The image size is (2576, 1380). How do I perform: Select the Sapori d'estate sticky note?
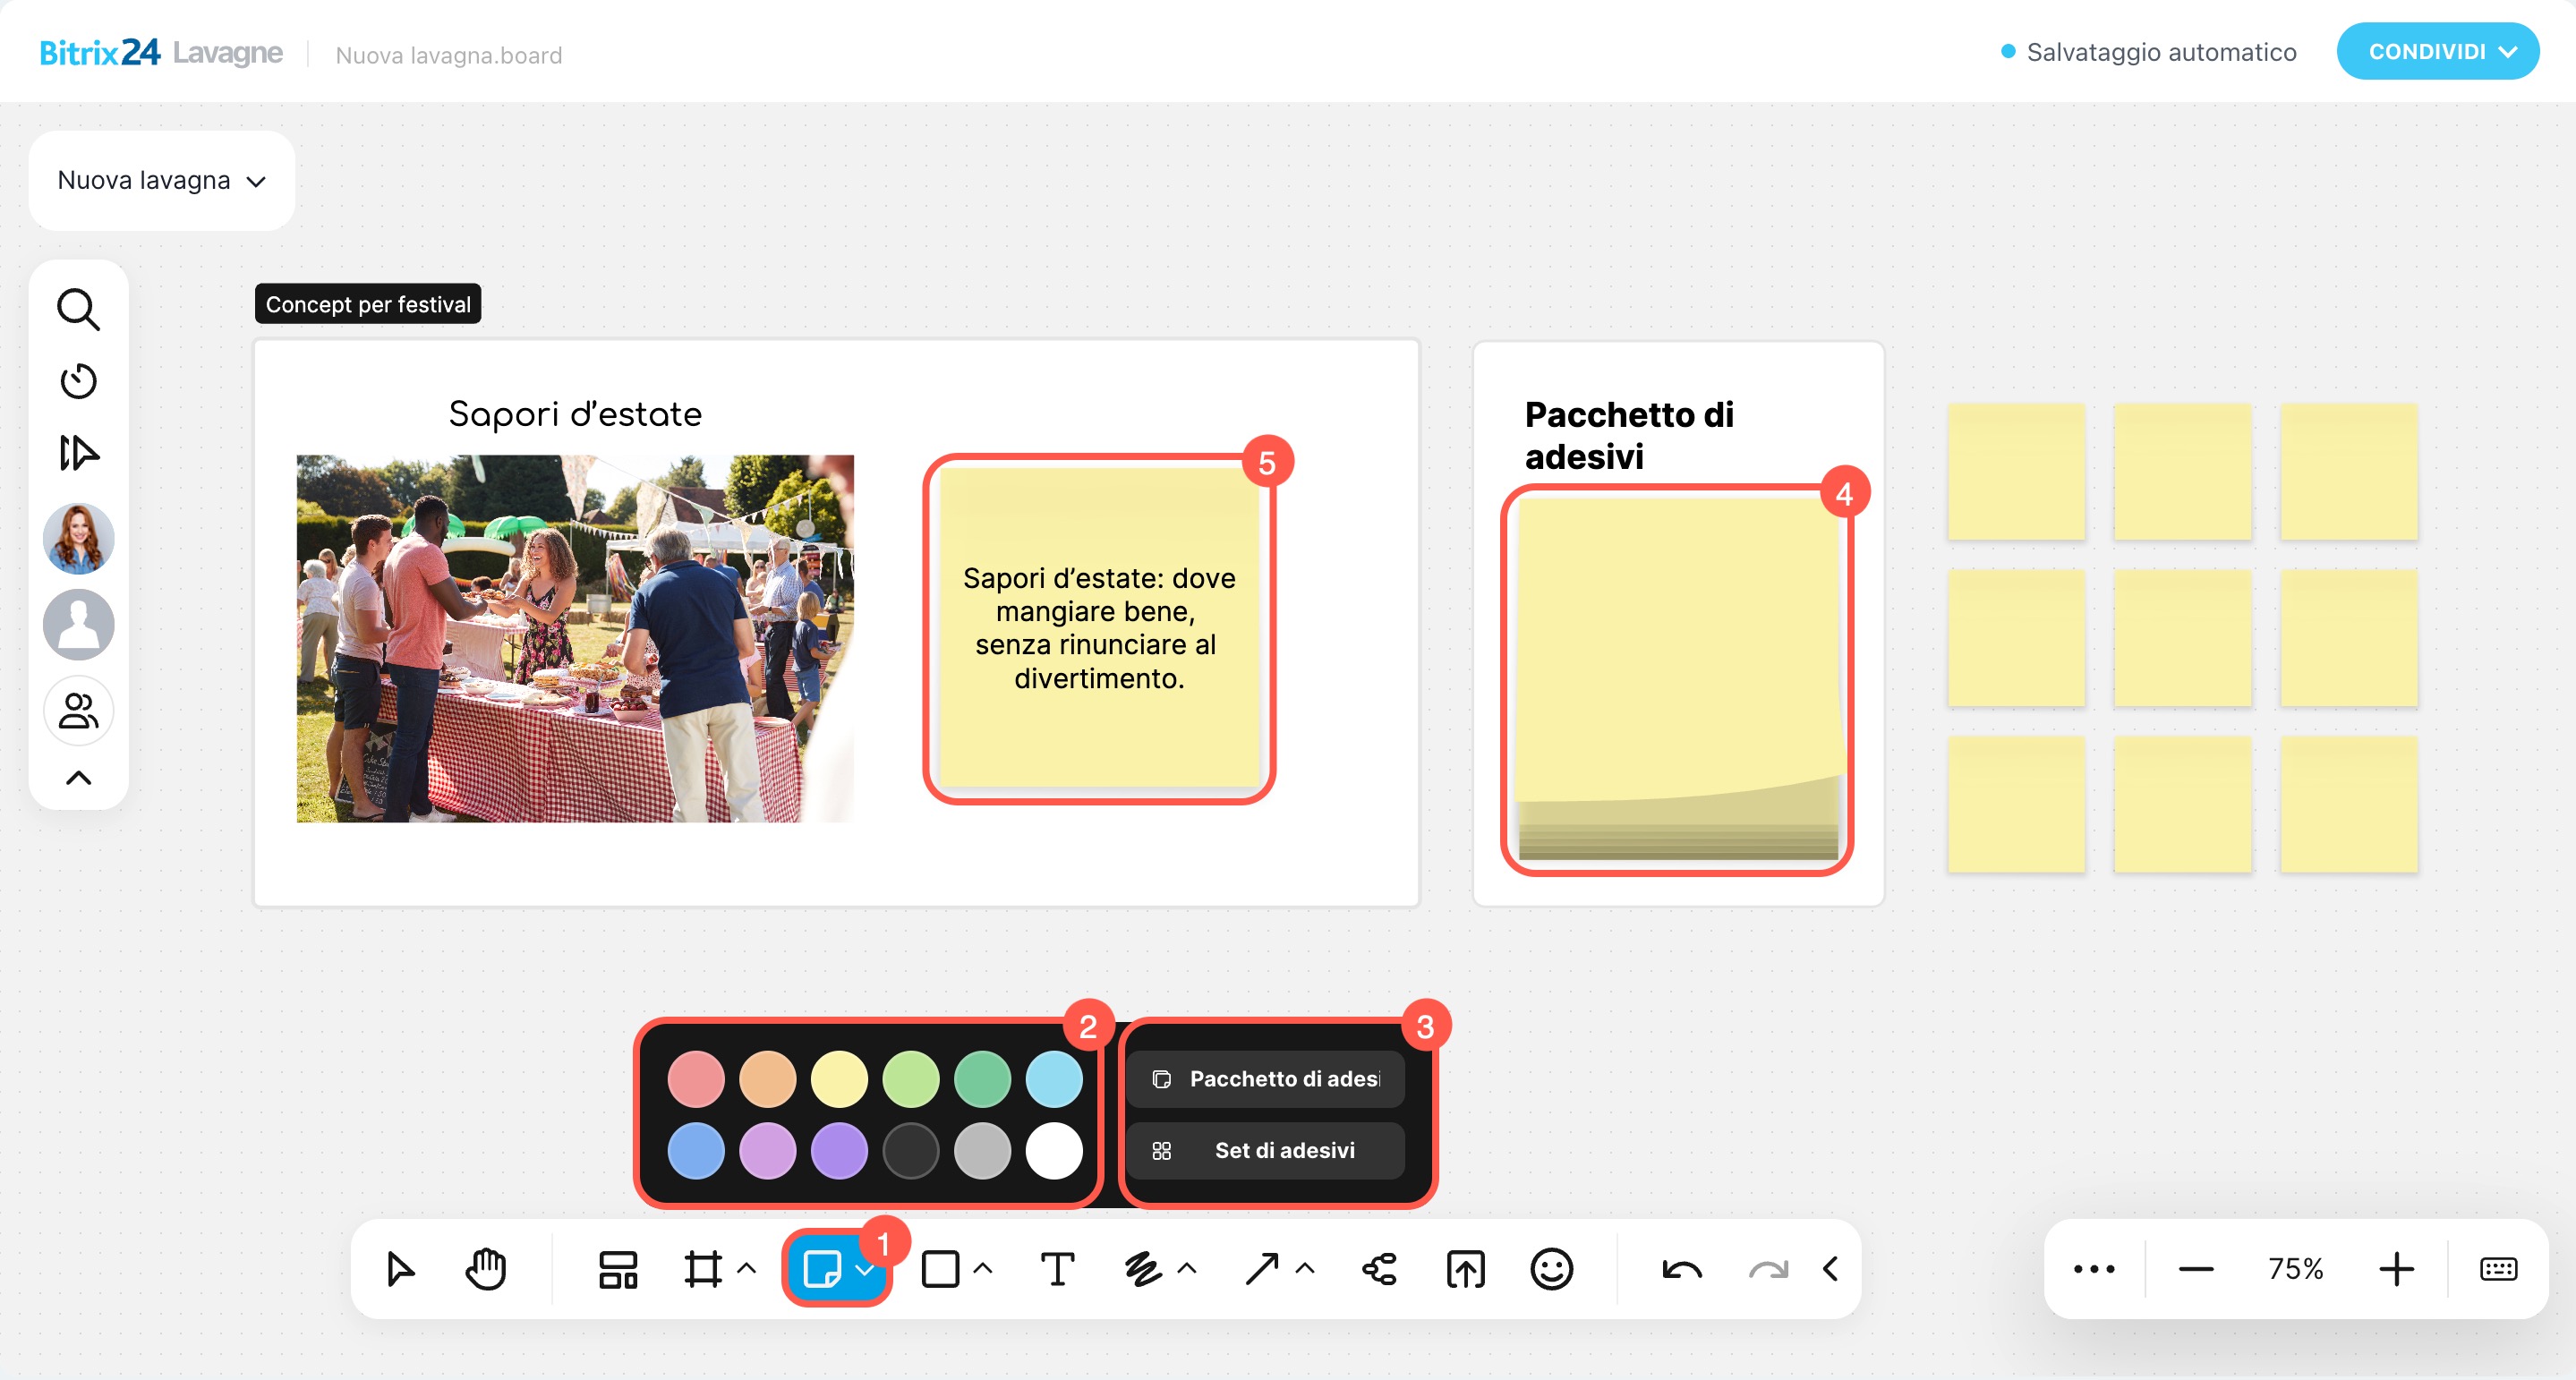(x=1098, y=628)
